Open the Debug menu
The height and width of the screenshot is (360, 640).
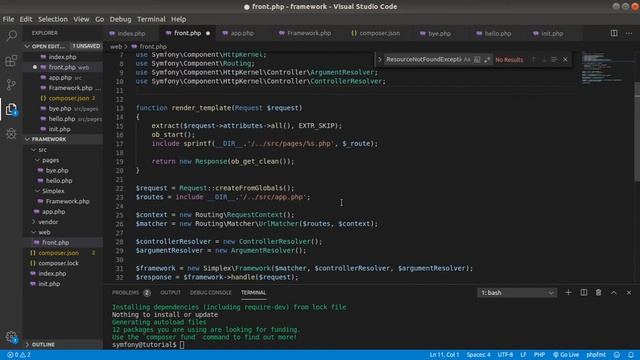[120, 19]
